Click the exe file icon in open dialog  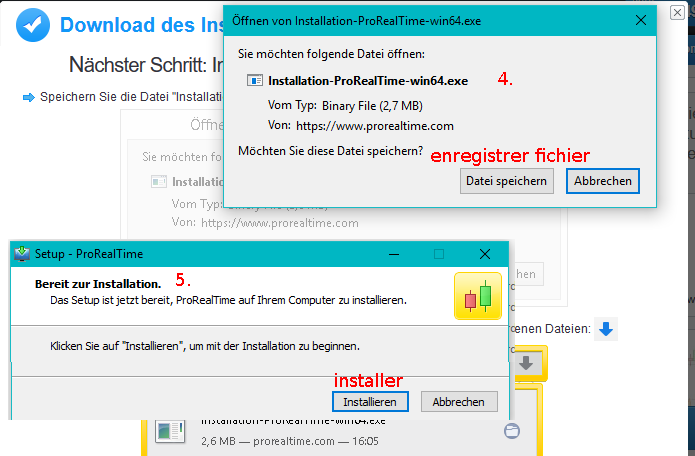(255, 81)
